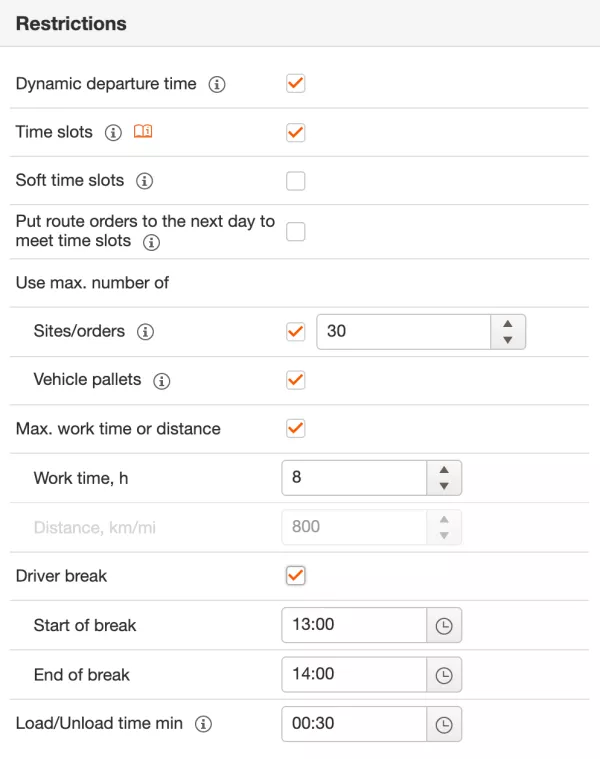Image resolution: width=600 pixels, height=759 pixels.
Task: Open clock picker for Load/Unload time
Action: point(444,724)
